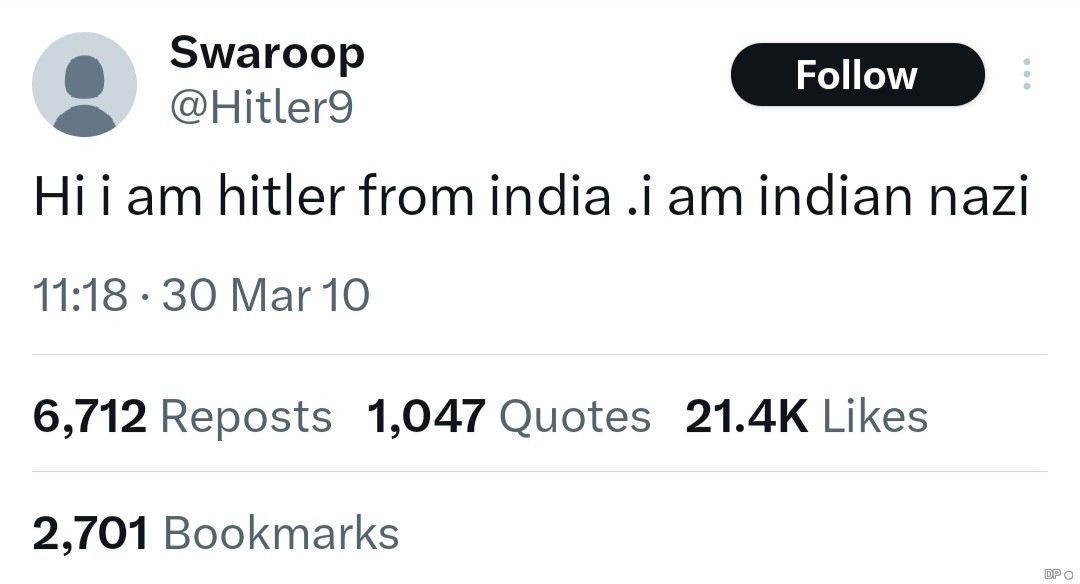View the list under the Reposts label
Screen dimensions: 1080x584
[246, 416]
